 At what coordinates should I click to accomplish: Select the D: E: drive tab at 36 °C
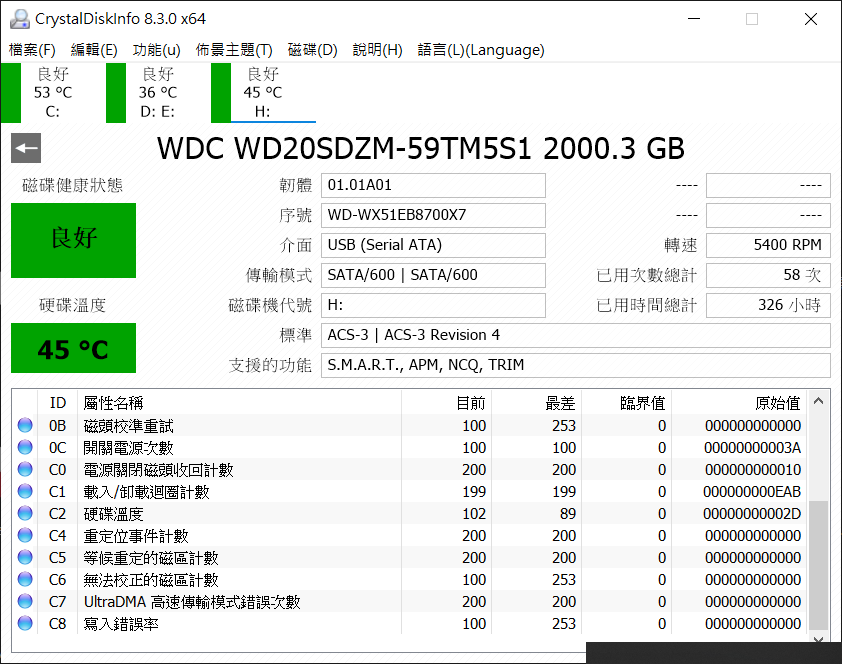point(157,92)
